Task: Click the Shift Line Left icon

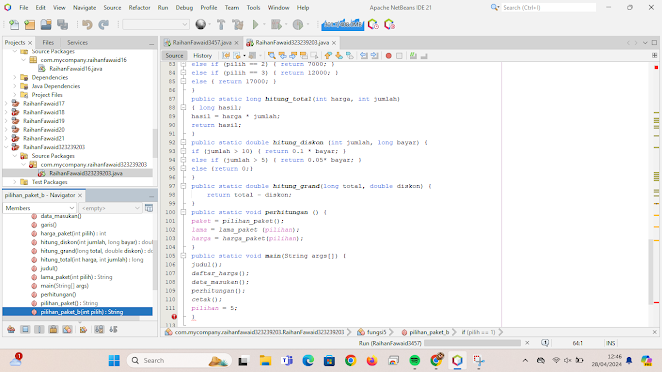Action: pos(364,56)
